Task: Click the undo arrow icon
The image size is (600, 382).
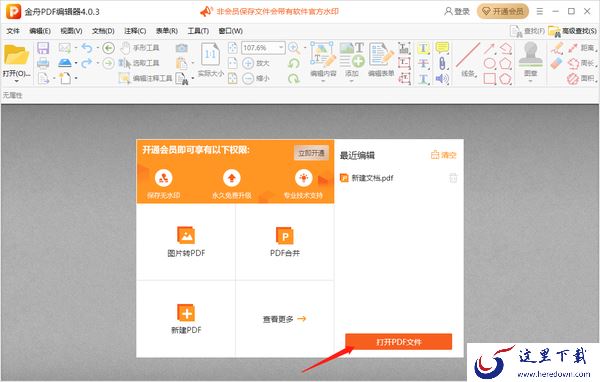Action: [x=87, y=48]
